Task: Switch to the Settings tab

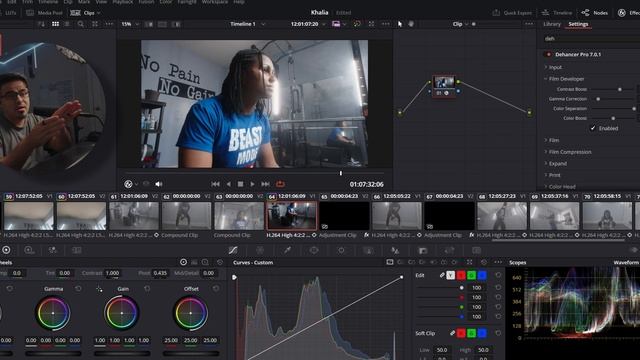Action: point(578,24)
